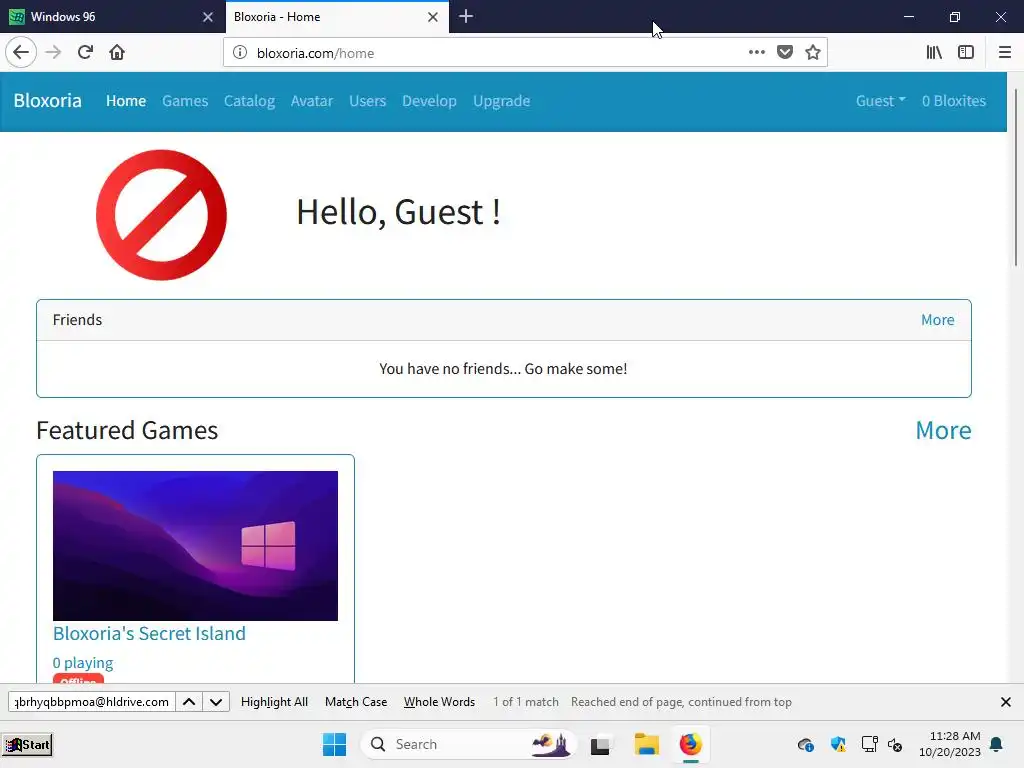Go to previous find match arrow
This screenshot has height=768, width=1024.
189,701
